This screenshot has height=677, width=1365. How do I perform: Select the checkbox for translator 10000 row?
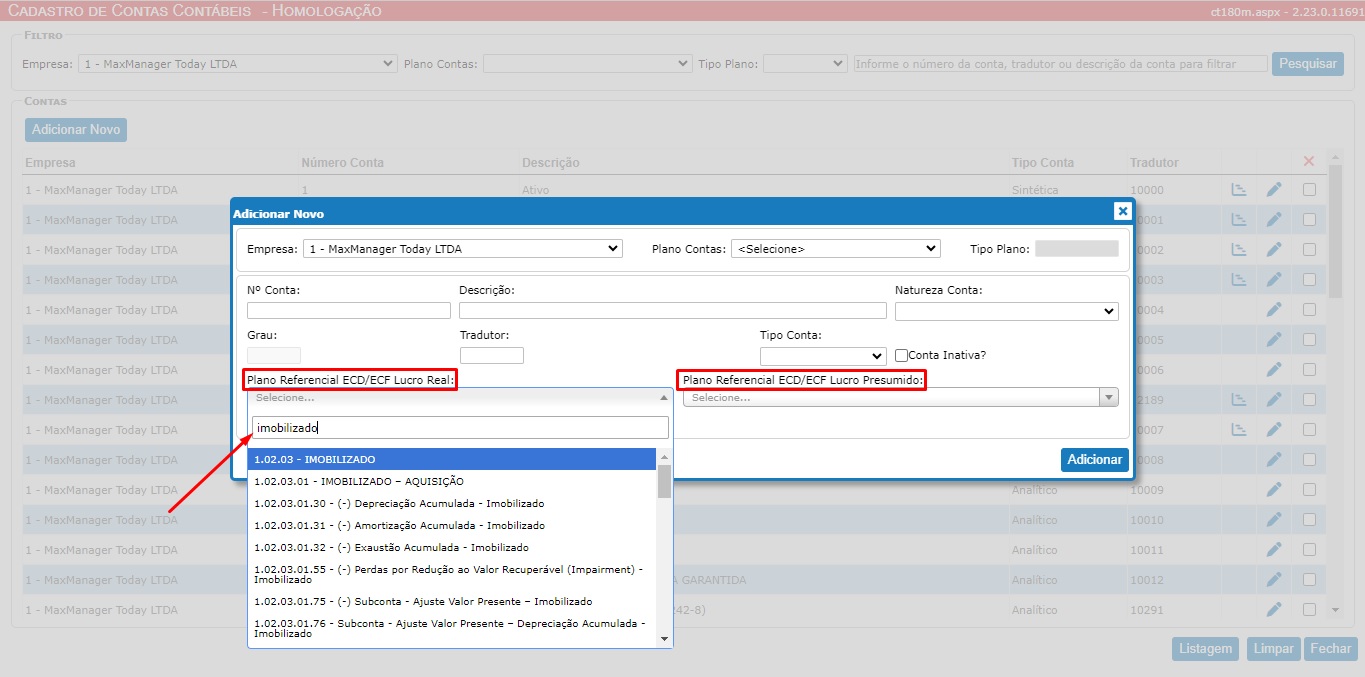pyautogui.click(x=1309, y=190)
